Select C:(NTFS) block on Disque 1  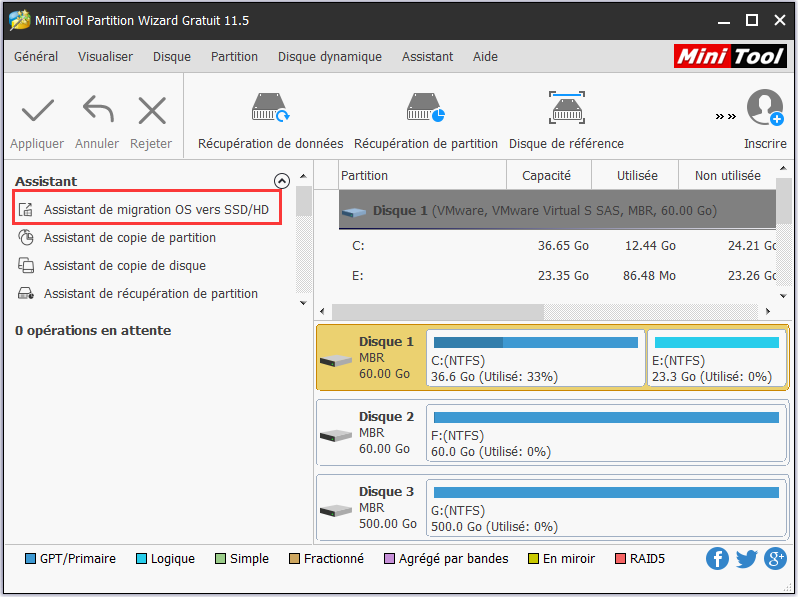(x=535, y=358)
